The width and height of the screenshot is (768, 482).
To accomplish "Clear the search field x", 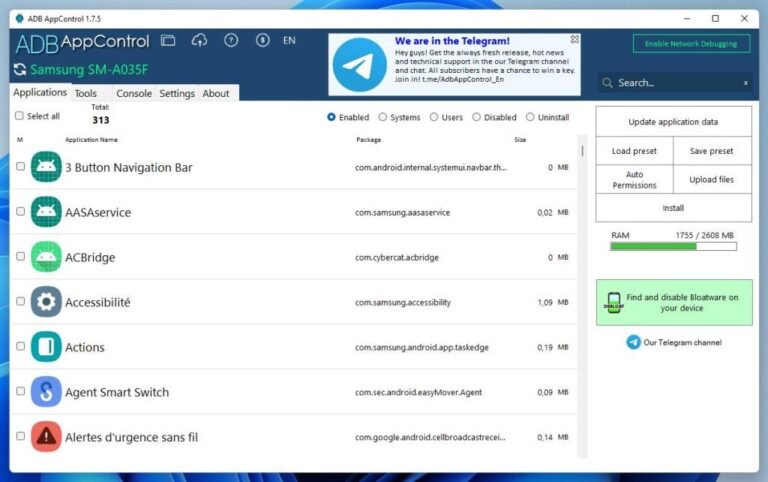I will click(x=745, y=83).
